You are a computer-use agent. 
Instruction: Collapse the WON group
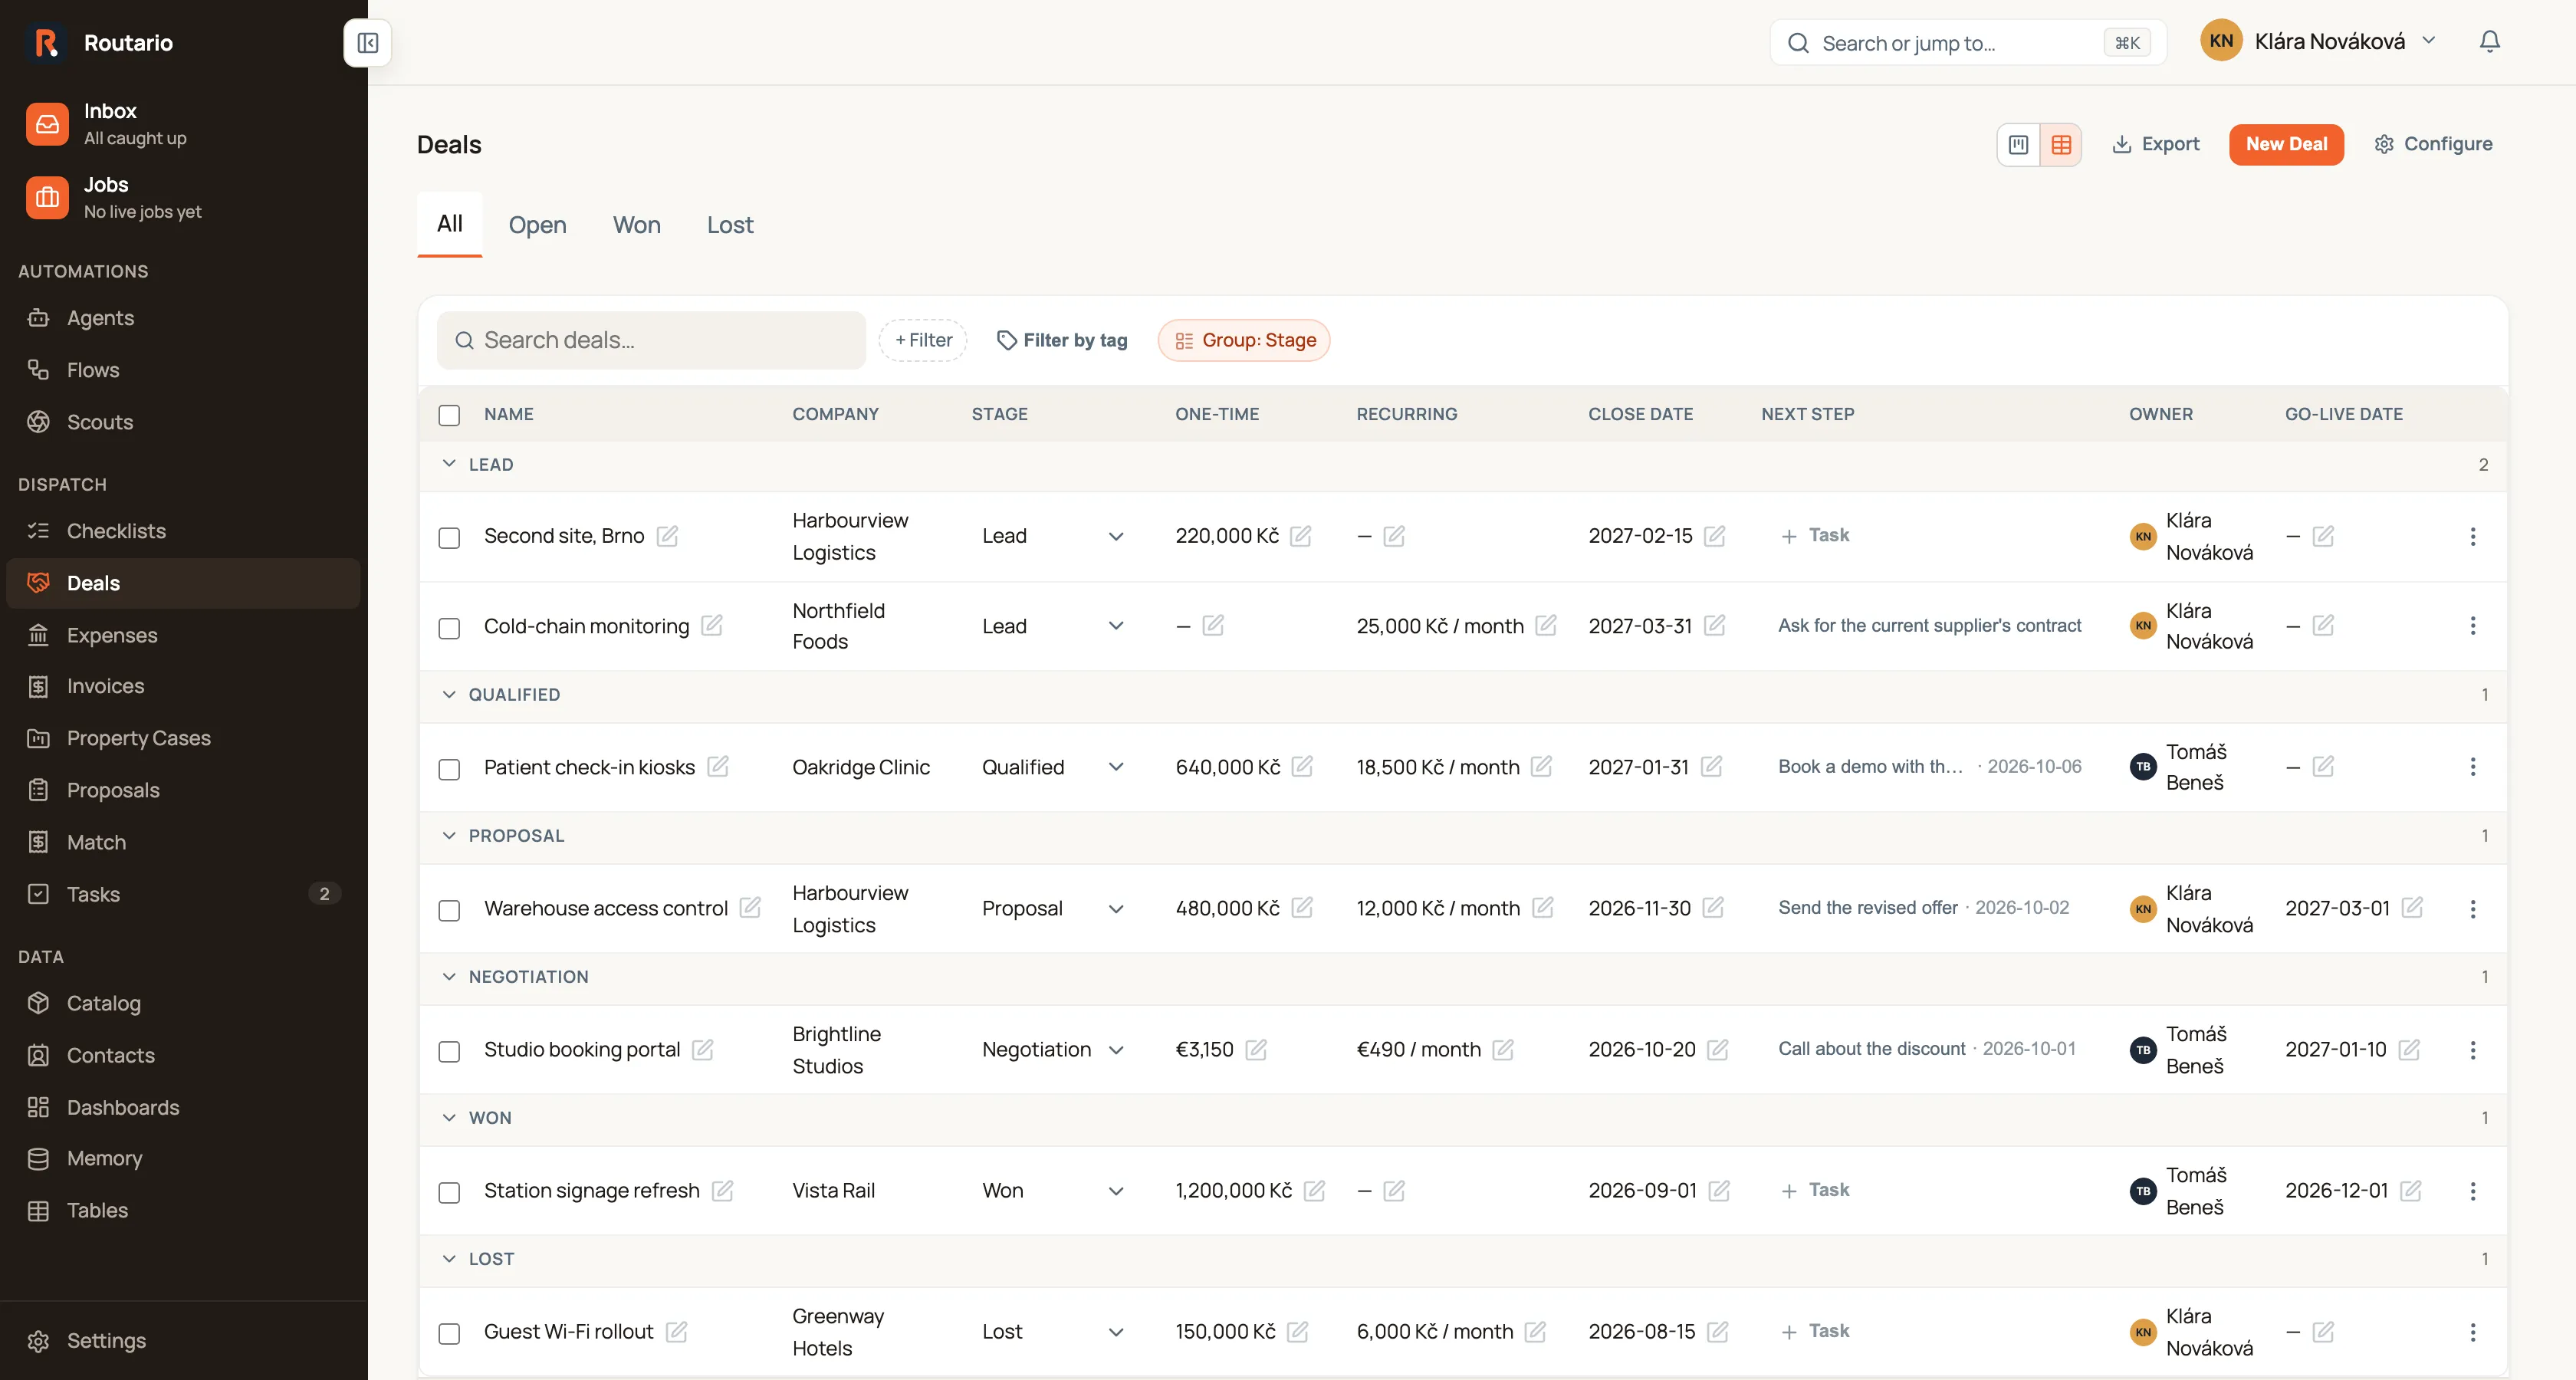(449, 1117)
